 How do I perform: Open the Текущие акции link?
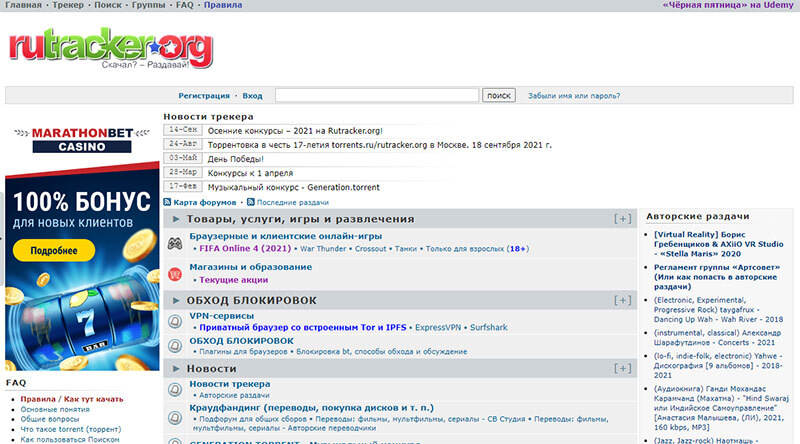click(233, 280)
